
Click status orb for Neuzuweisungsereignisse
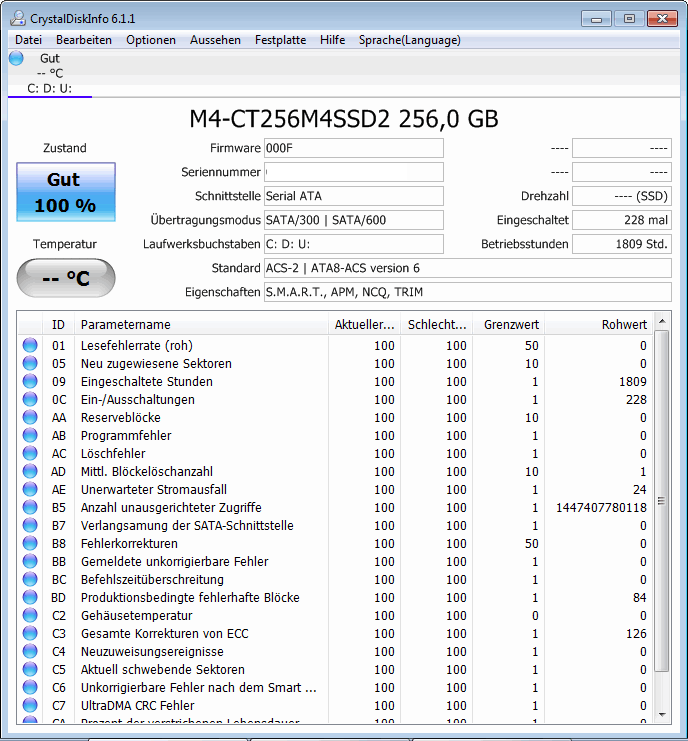pyautogui.click(x=30, y=651)
